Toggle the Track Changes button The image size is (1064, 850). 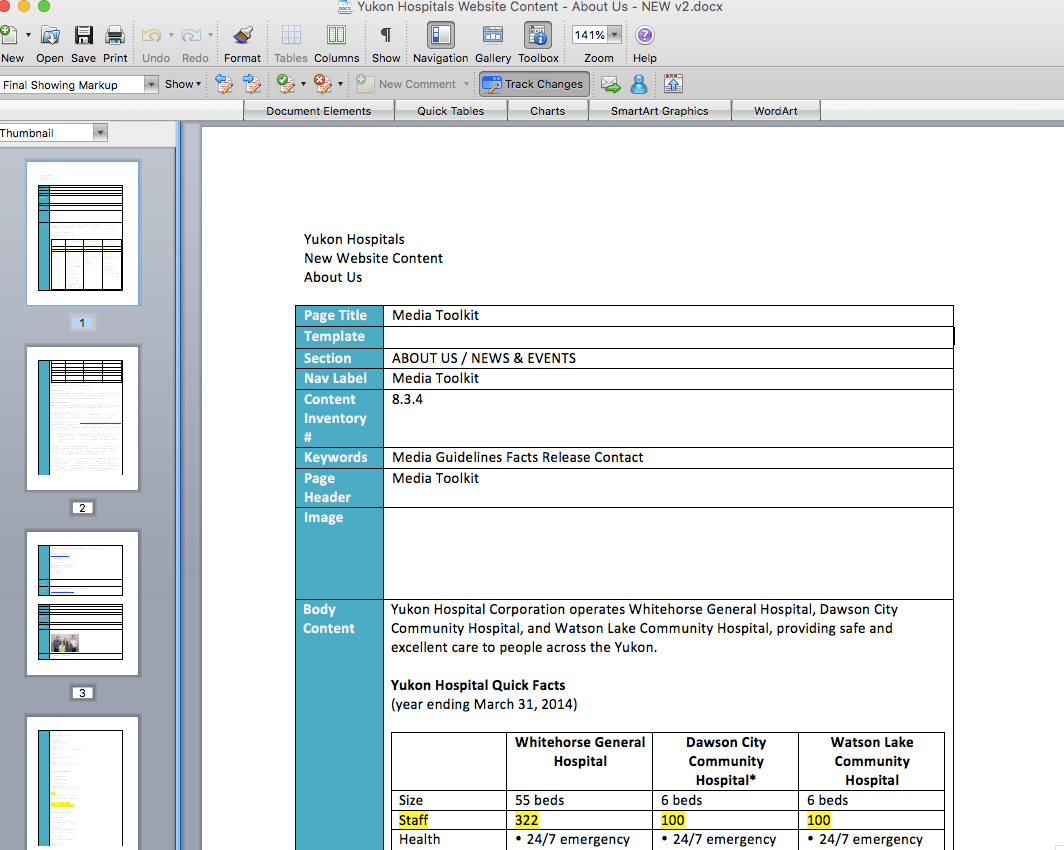(x=535, y=84)
